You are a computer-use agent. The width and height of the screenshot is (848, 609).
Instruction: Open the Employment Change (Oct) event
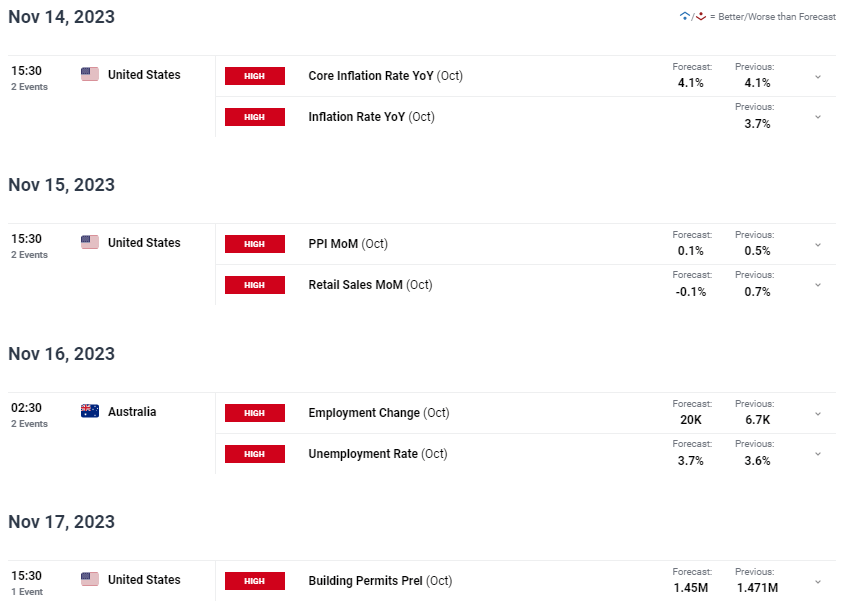[379, 413]
